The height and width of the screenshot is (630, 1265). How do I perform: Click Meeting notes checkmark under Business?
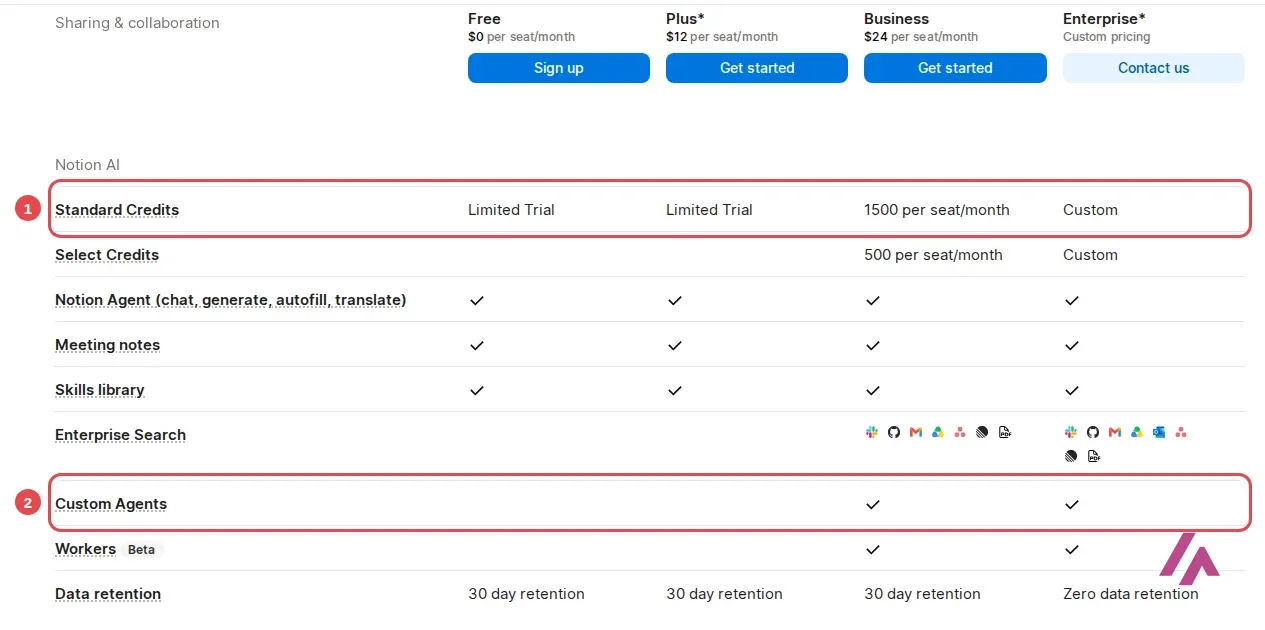click(x=873, y=345)
